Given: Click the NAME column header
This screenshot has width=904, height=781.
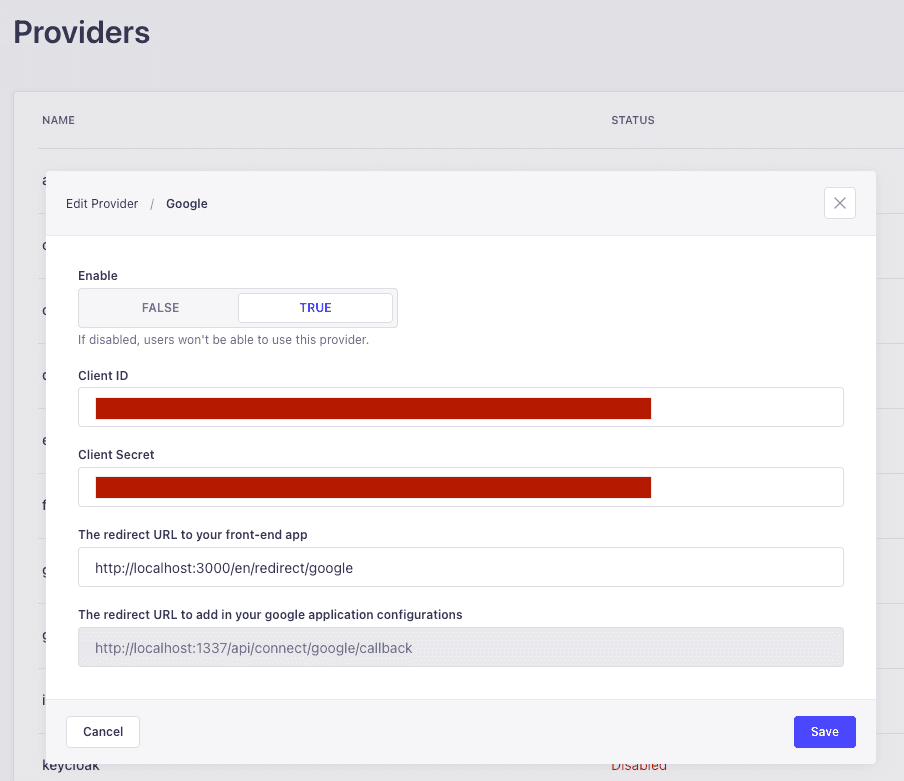Looking at the screenshot, I should (x=58, y=120).
